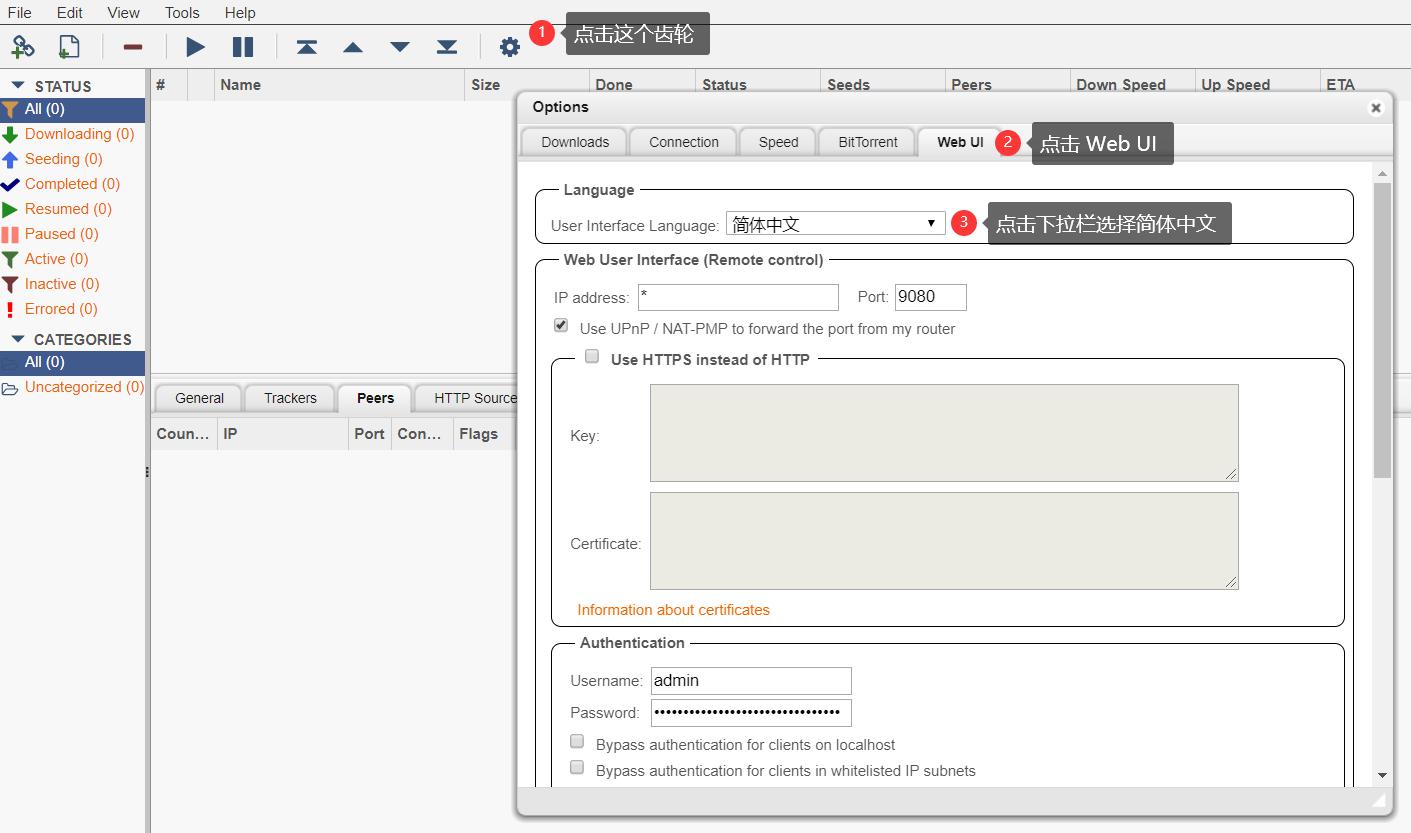
Task: Click the Delete torrent minus icon
Action: coord(132,47)
